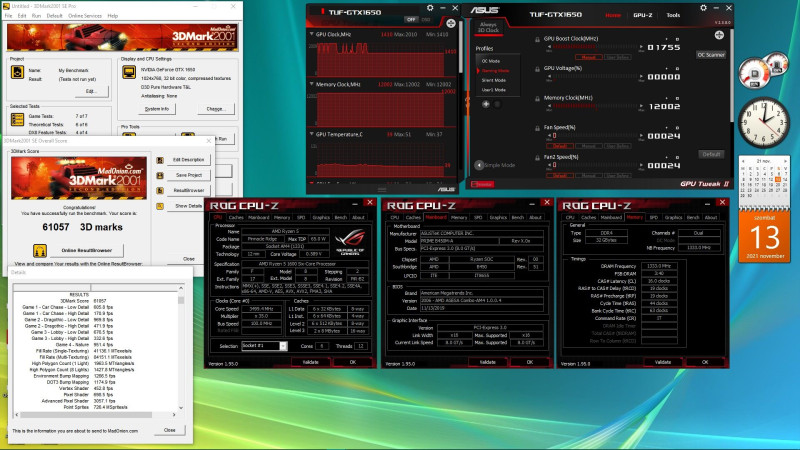Click the ResultBrowser icon
The width and height of the screenshot is (800, 450).
point(160,190)
